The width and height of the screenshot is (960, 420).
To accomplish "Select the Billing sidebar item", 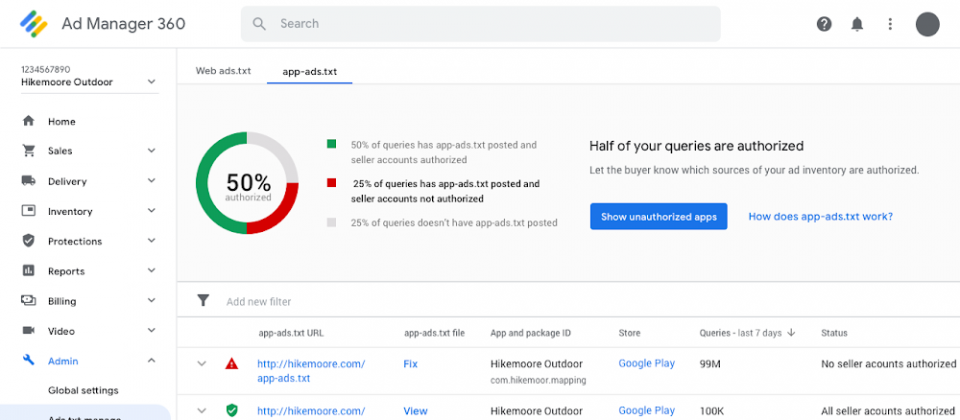I will [x=62, y=301].
